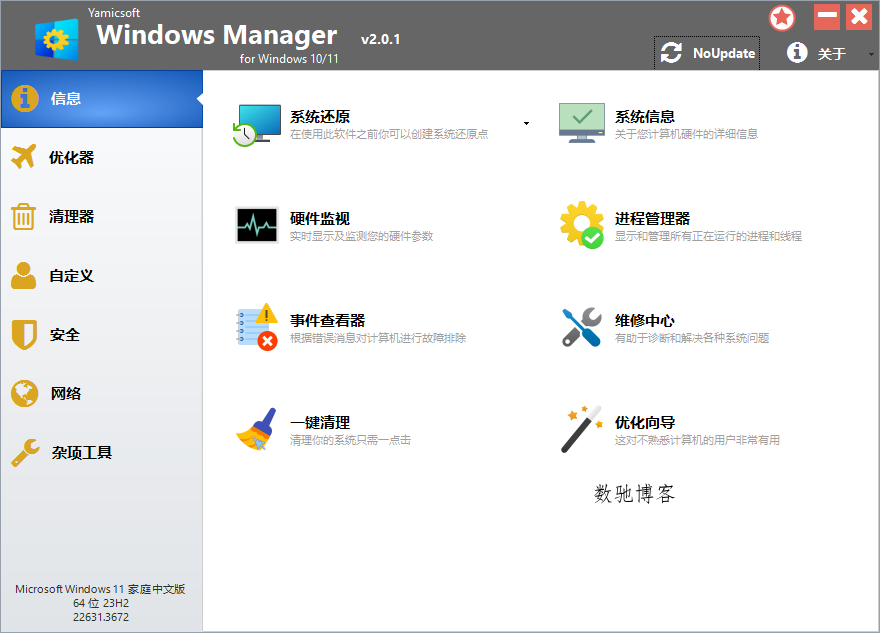Switch to the 清理器 tab label
The image size is (880, 633).
click(71, 217)
